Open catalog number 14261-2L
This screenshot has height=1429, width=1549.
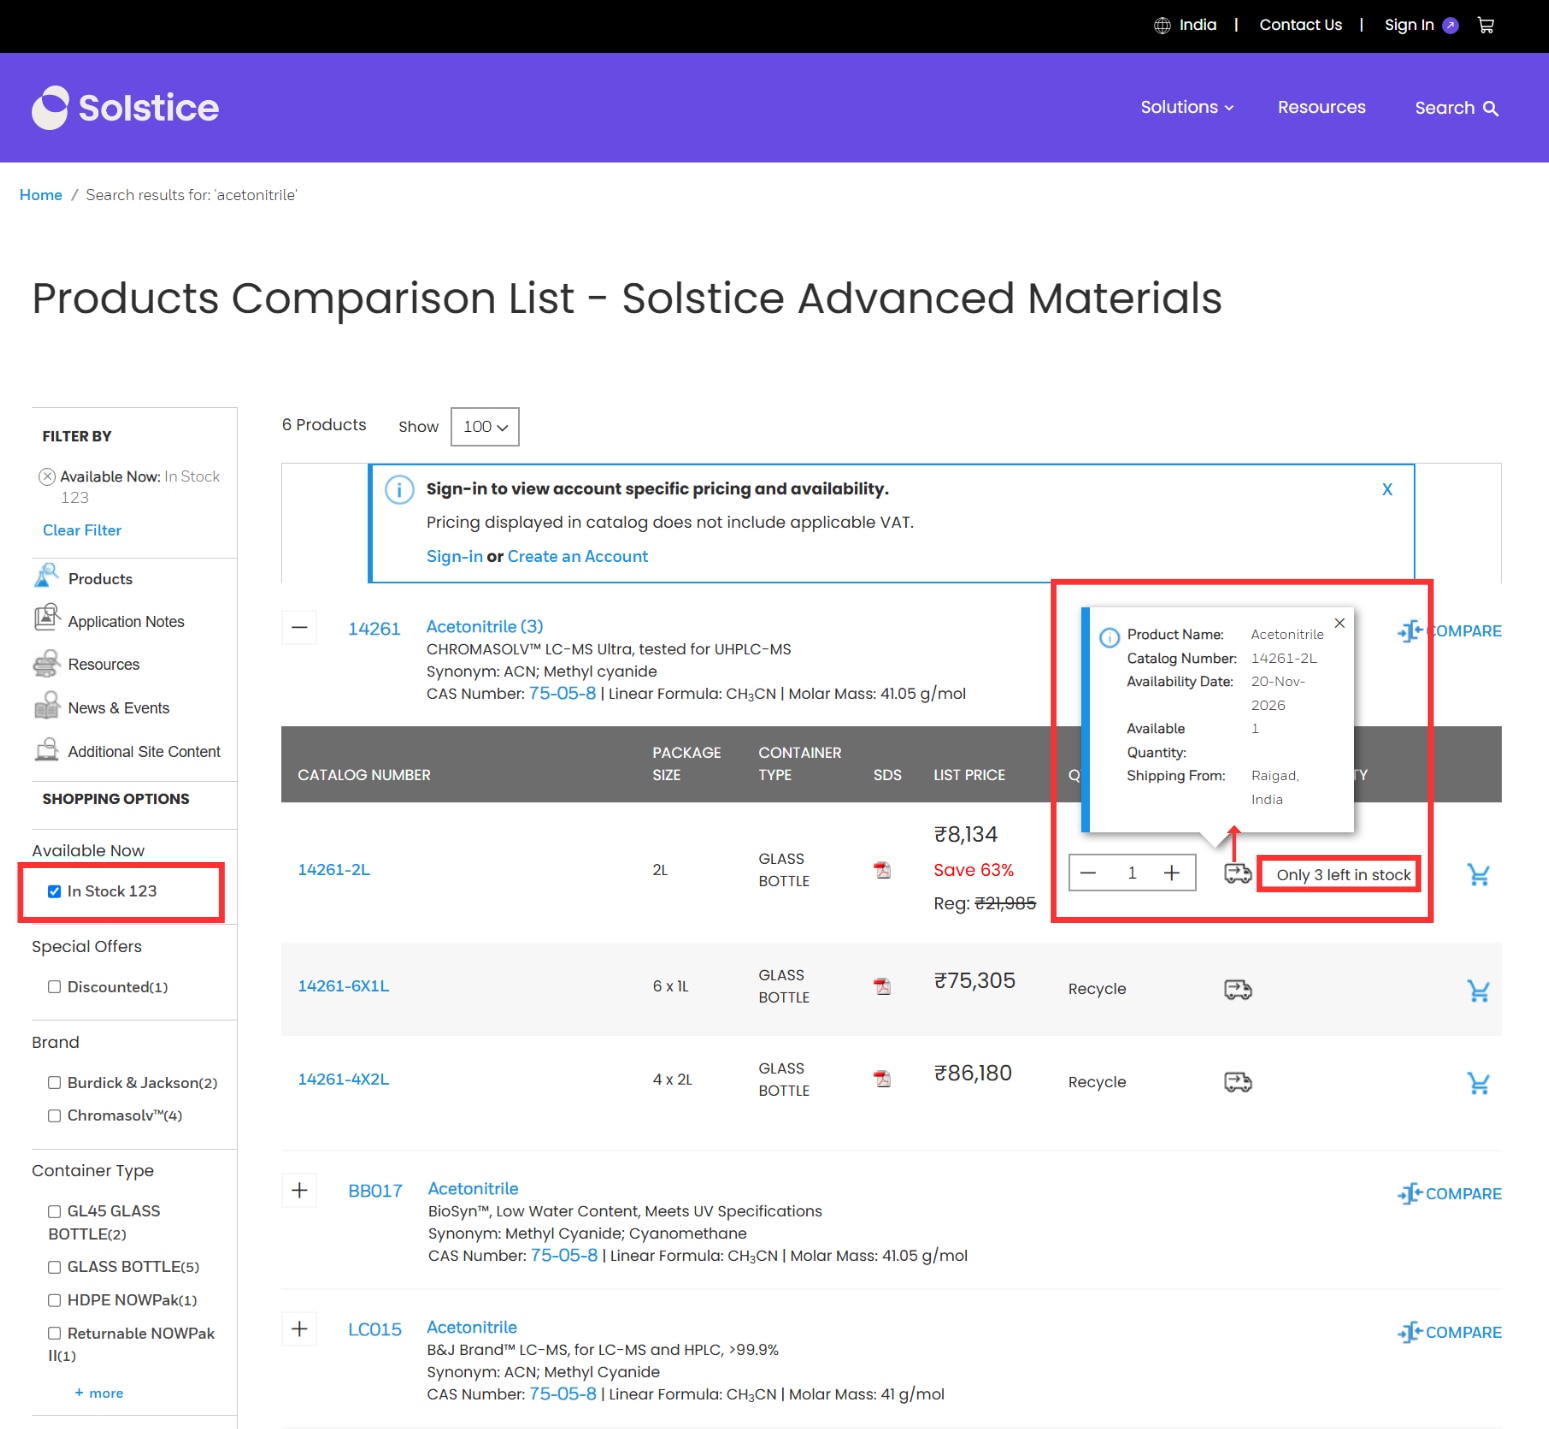pos(334,870)
